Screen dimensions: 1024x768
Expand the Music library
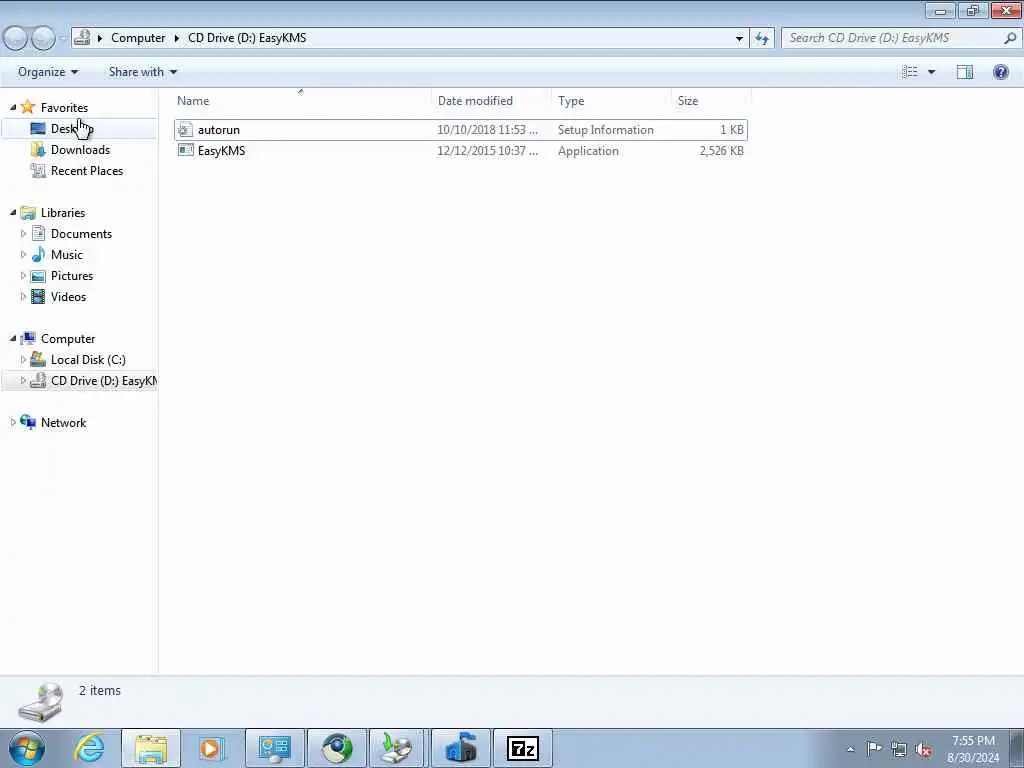[x=24, y=254]
